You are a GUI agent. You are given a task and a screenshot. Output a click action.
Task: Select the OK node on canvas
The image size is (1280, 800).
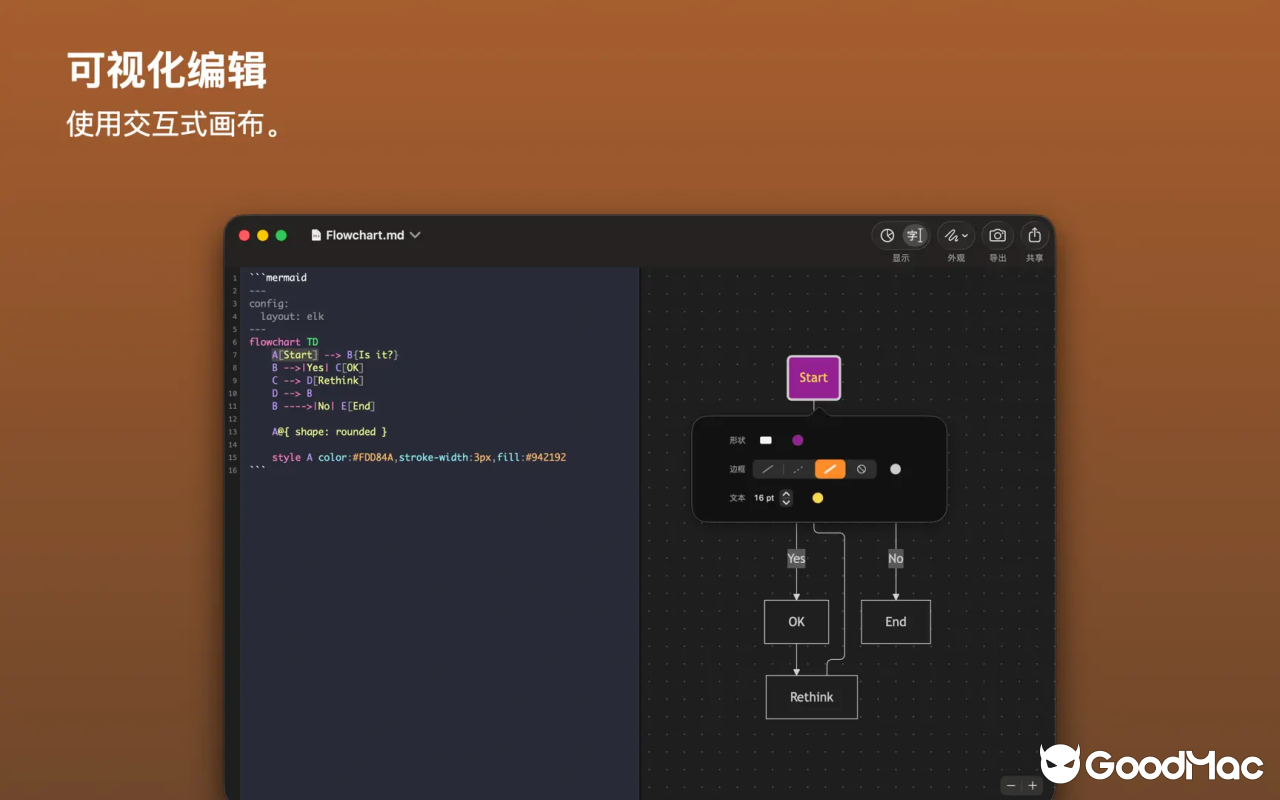click(797, 622)
